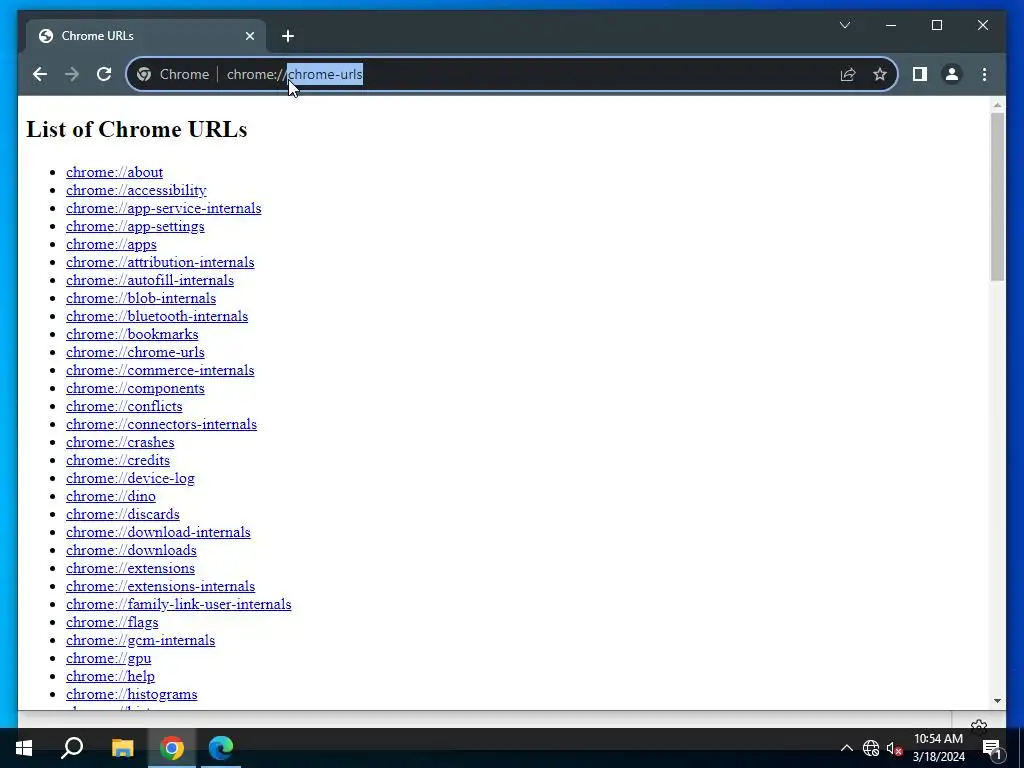The image size is (1024, 768).
Task: Open chrome://credits link
Action: click(x=118, y=460)
